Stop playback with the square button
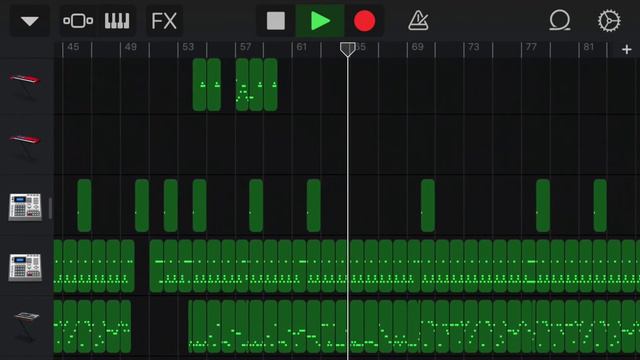The height and width of the screenshot is (360, 640). 276,21
